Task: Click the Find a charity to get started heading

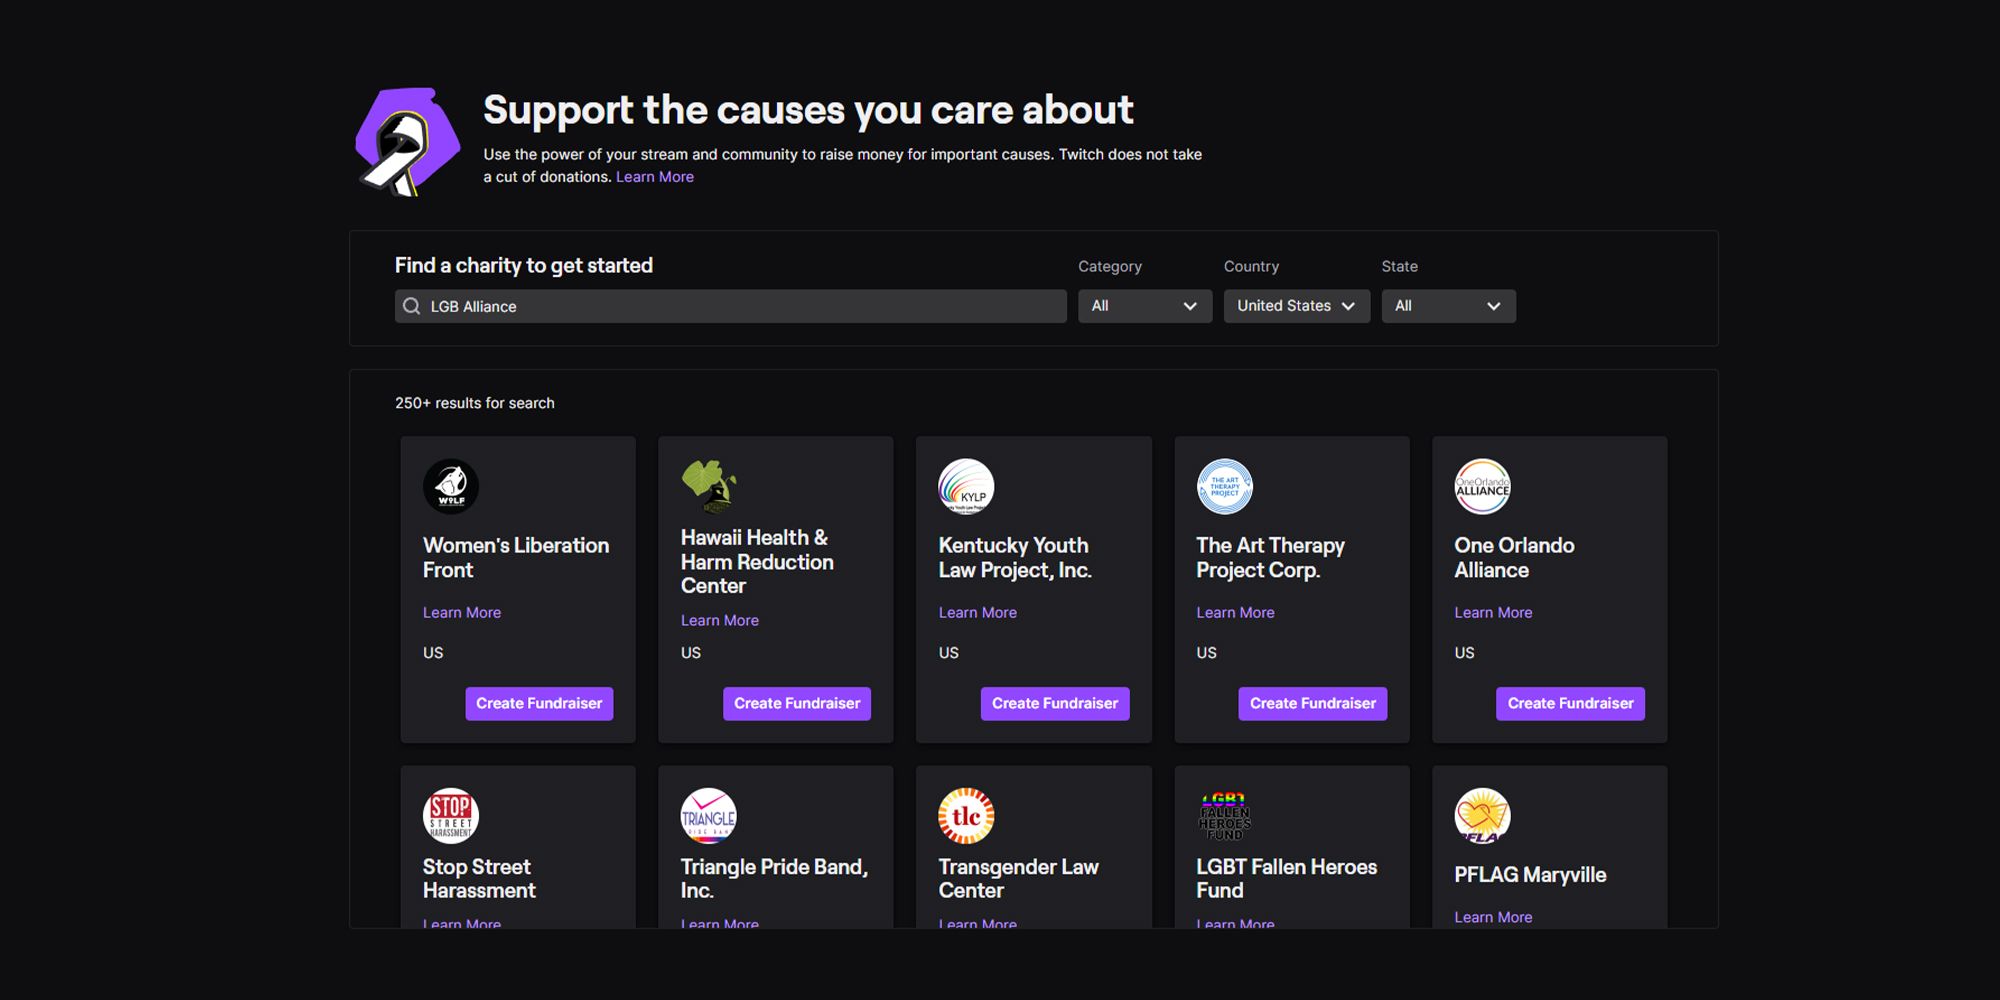Action: pos(524,265)
